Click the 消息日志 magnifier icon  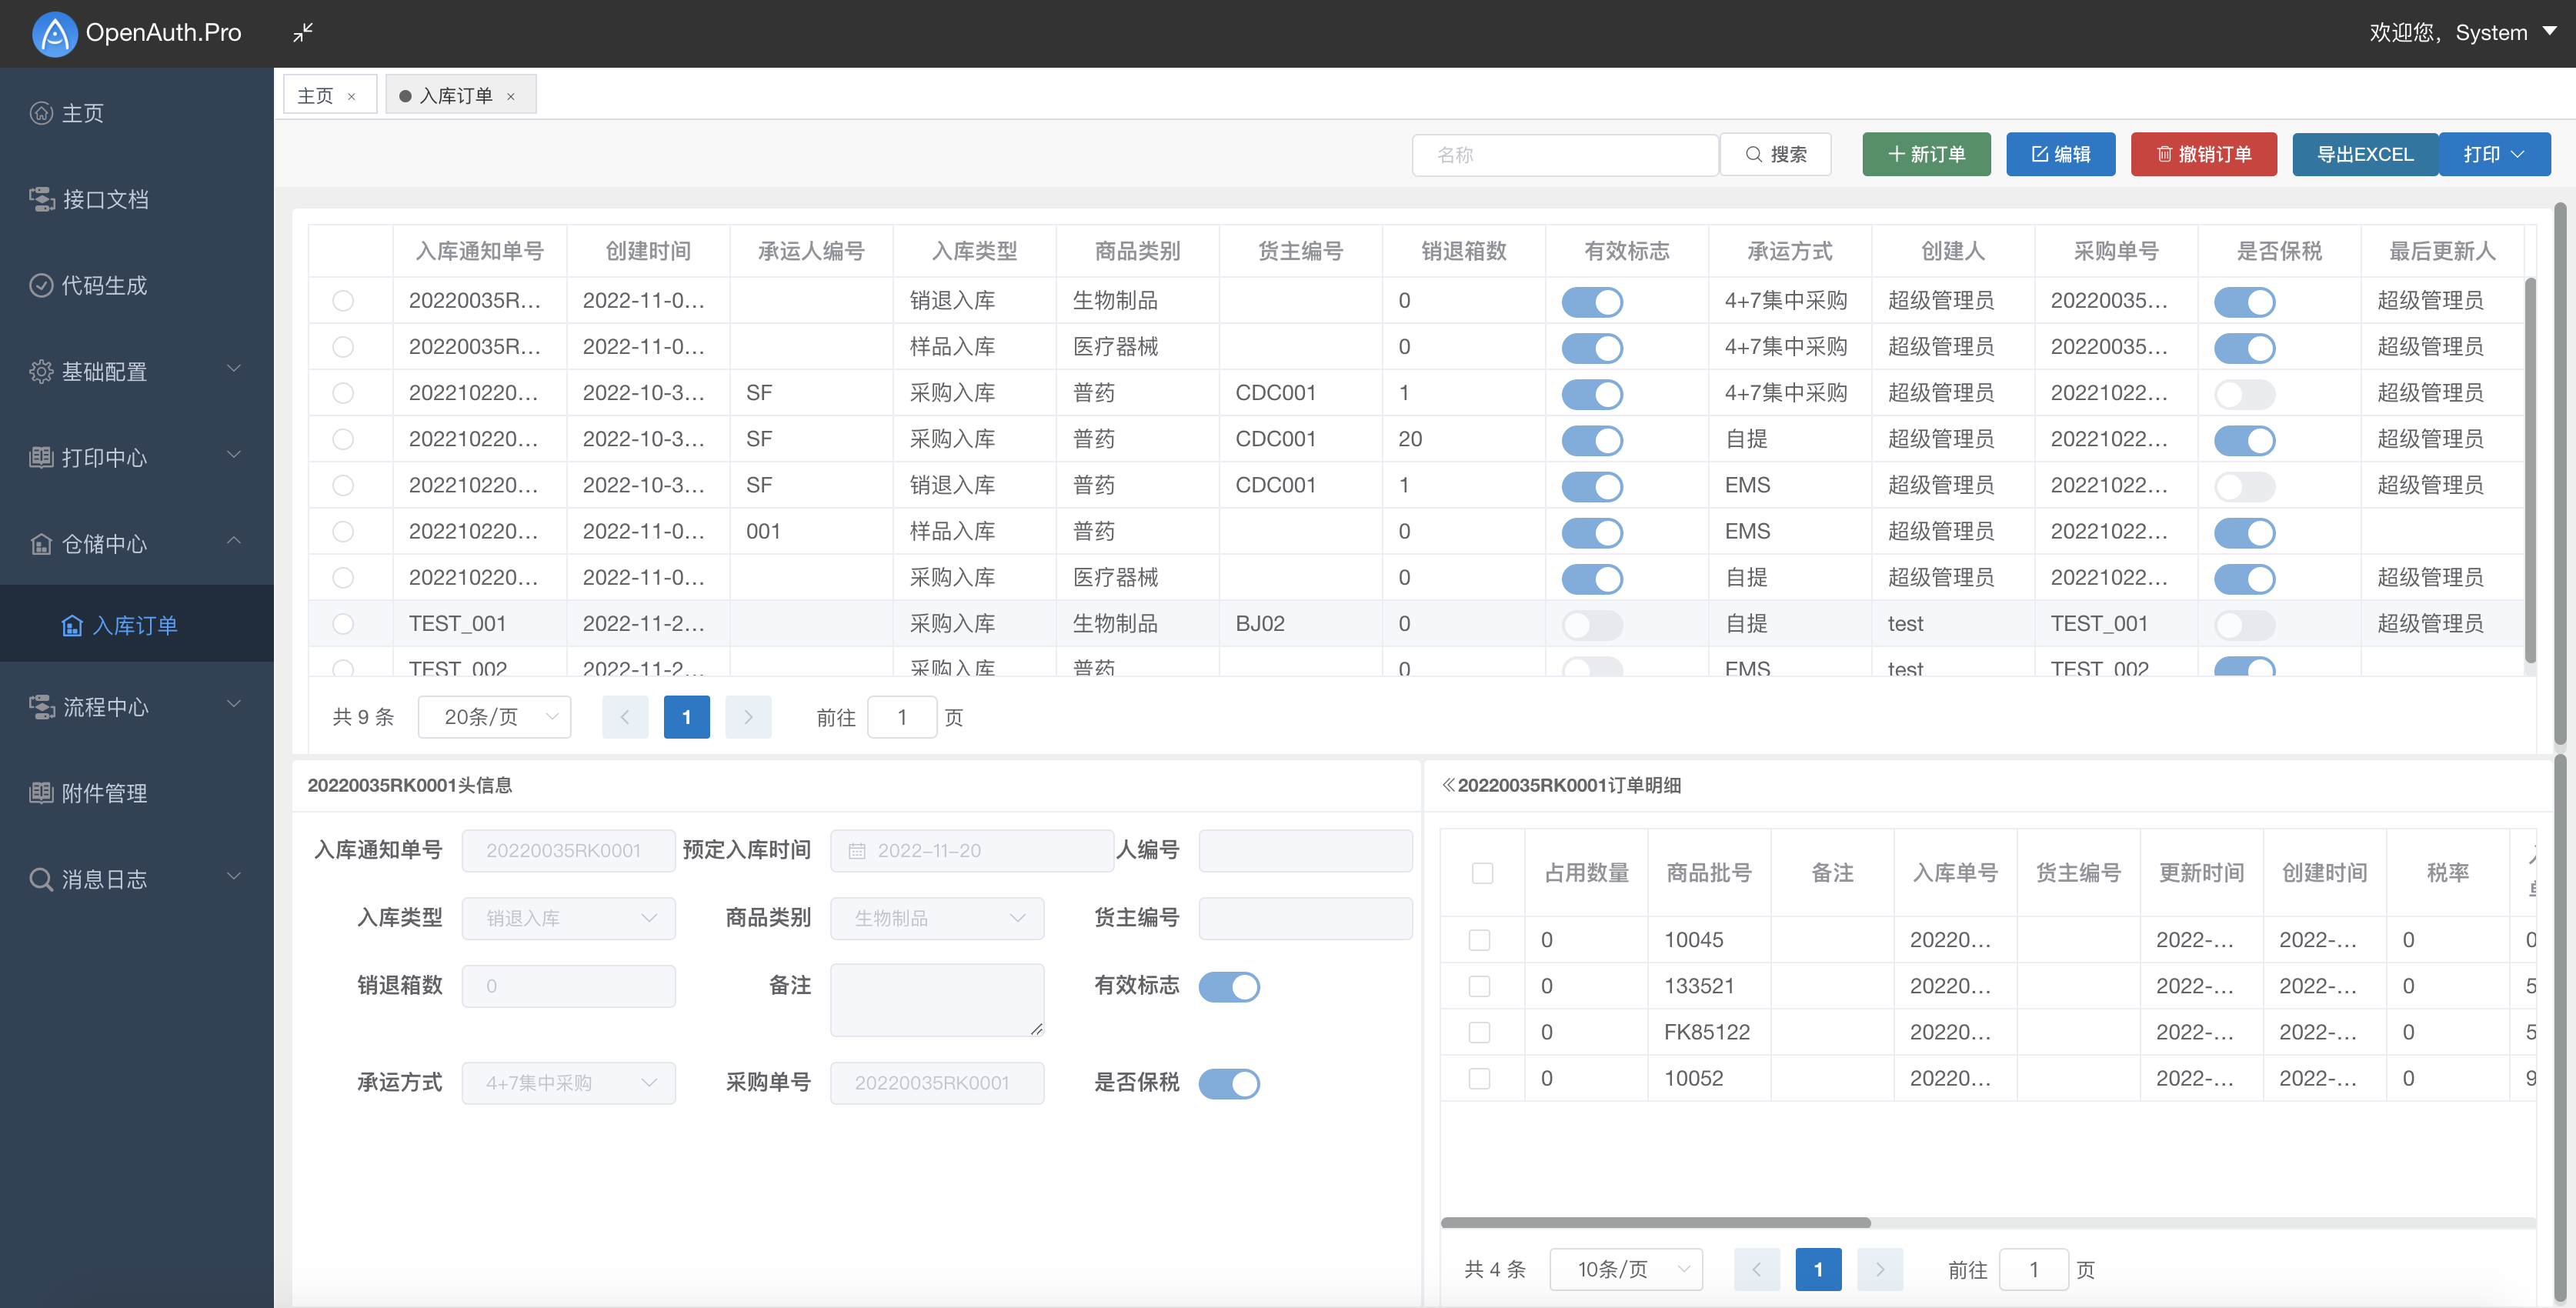click(41, 879)
